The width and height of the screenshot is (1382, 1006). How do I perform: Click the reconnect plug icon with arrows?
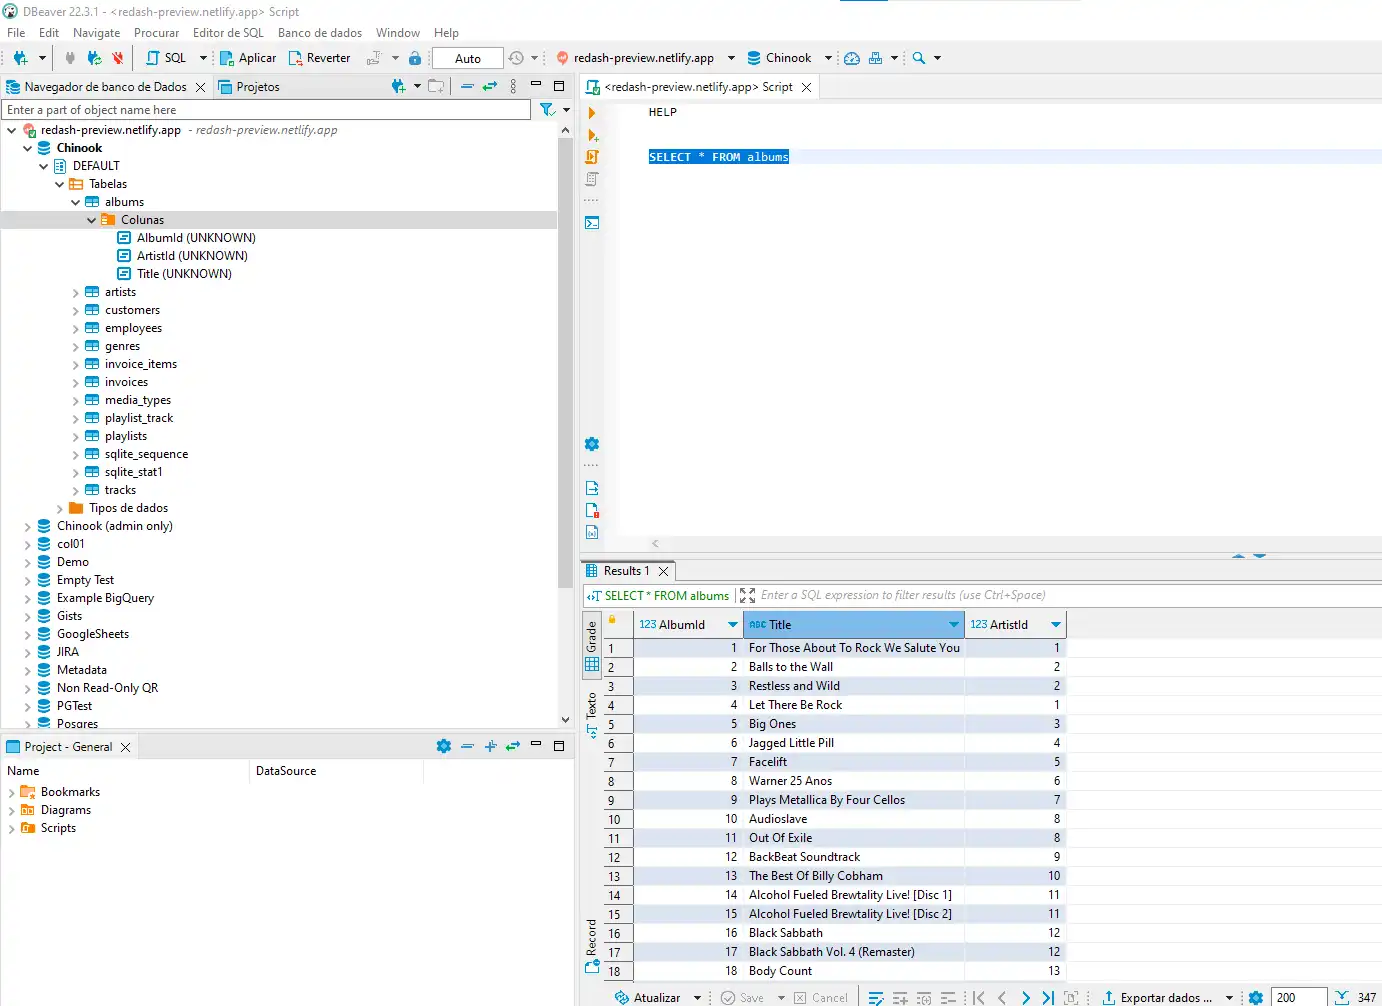tap(94, 58)
